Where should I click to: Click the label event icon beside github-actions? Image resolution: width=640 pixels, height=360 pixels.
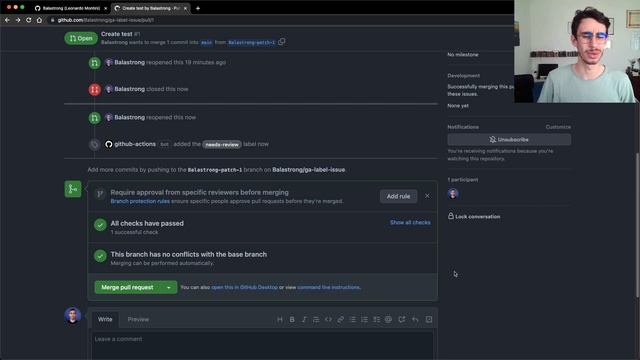[95, 144]
